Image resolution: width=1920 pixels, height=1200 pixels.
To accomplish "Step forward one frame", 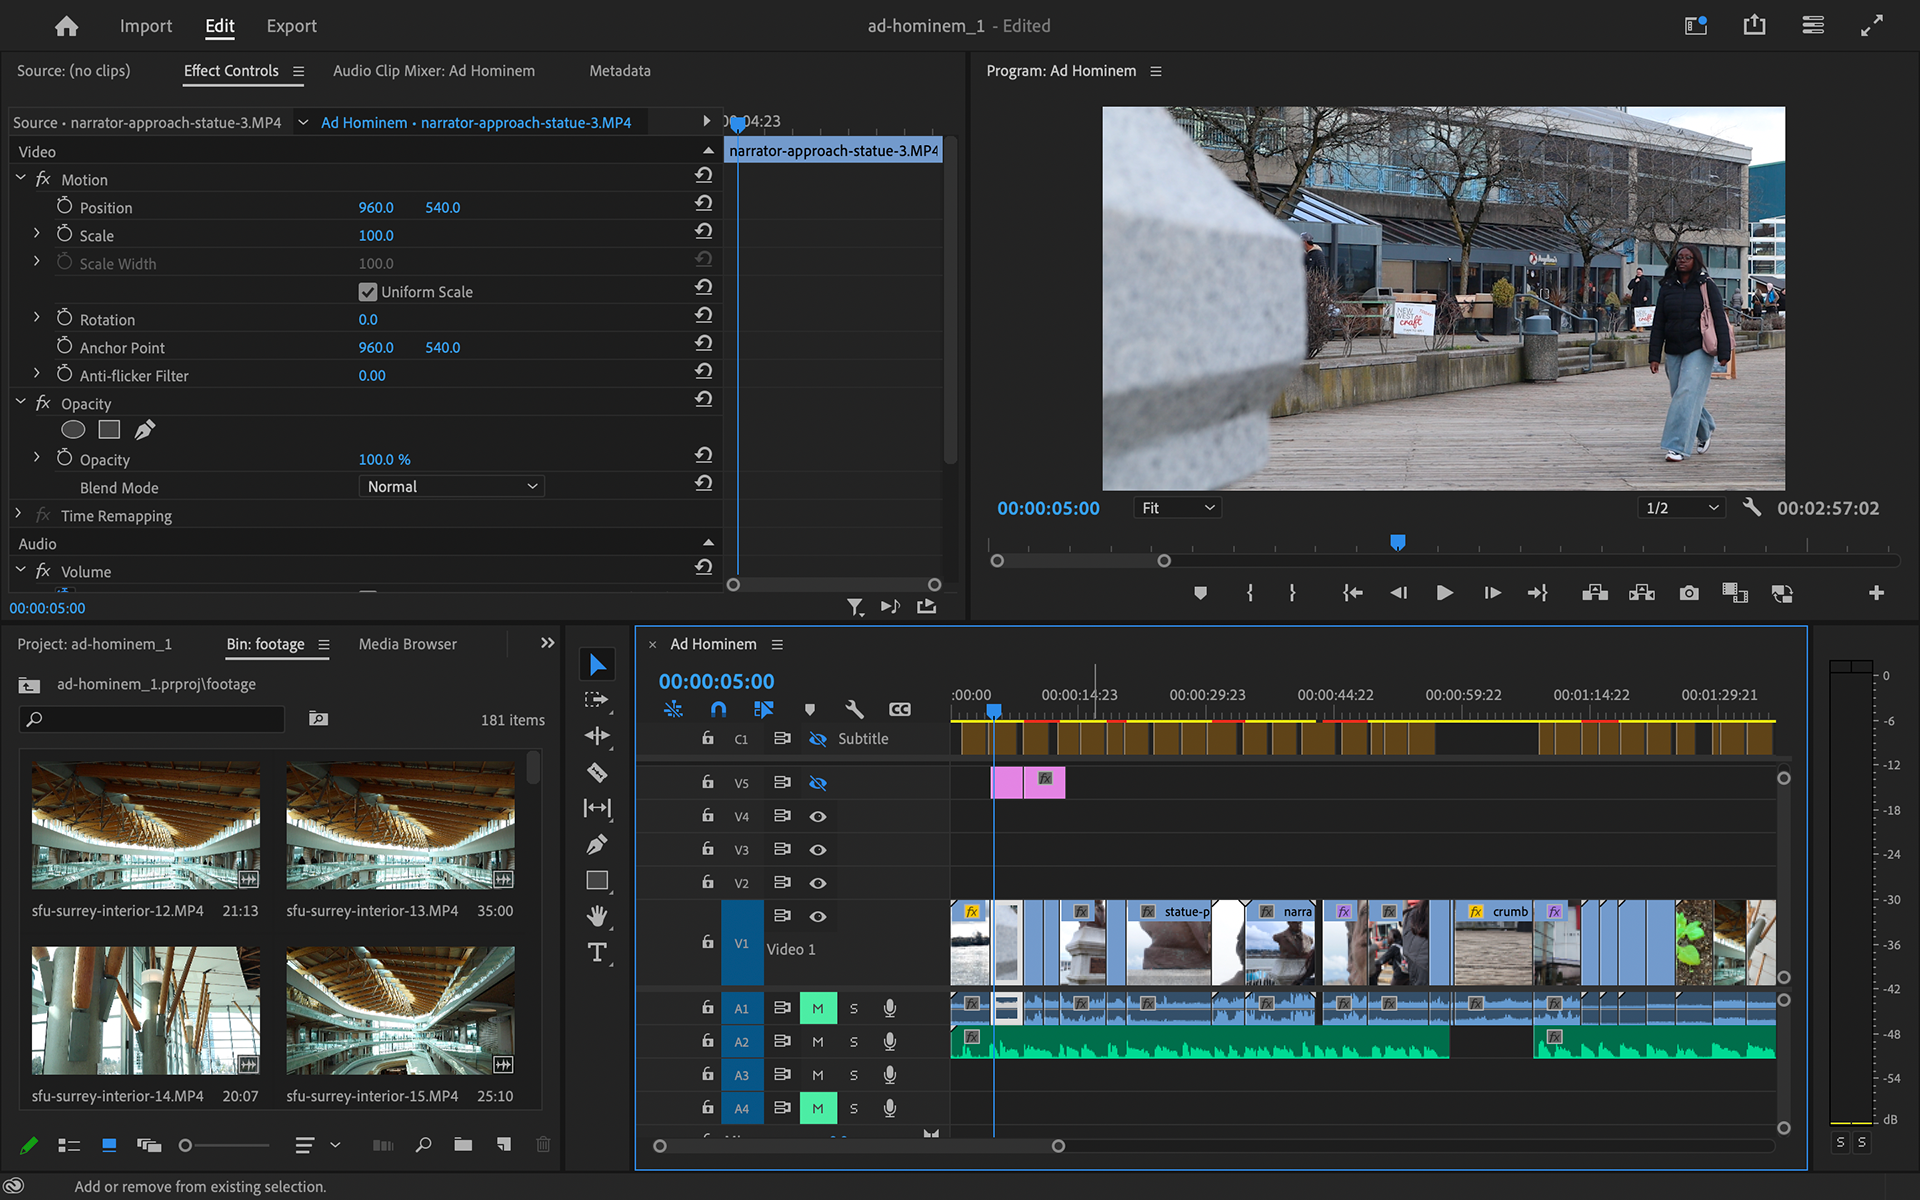I will [1492, 593].
